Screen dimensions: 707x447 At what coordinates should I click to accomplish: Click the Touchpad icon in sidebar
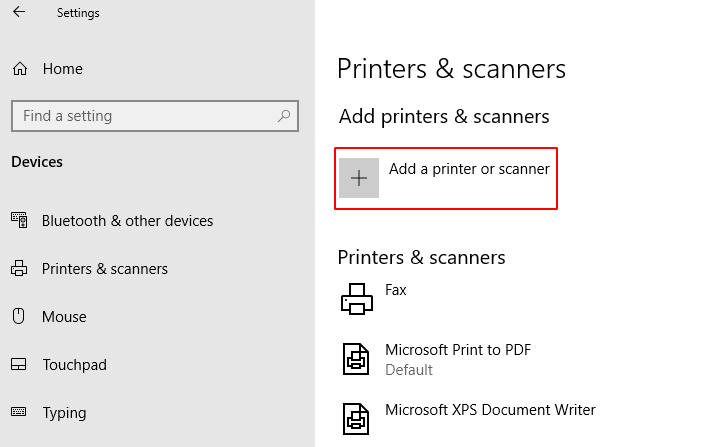click(x=19, y=364)
